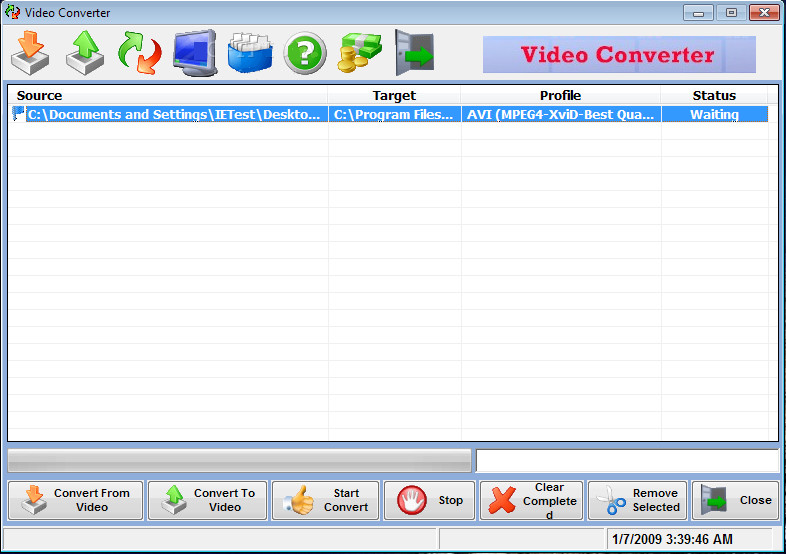Select the C:\Documents and Settings source entry
The width and height of the screenshot is (786, 554).
point(176,114)
